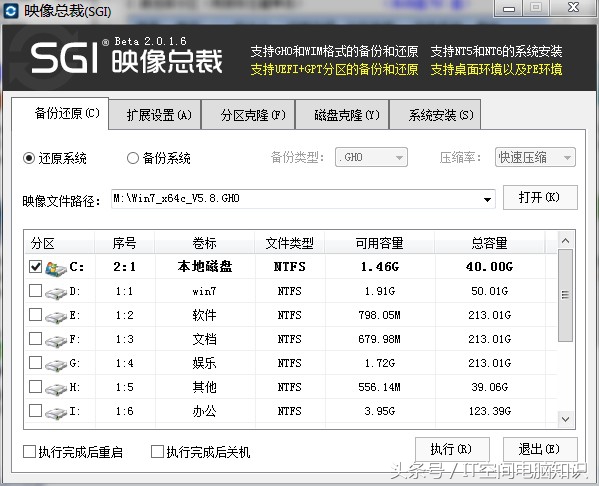Click the win7 volume label cell
Image resolution: width=599 pixels, height=486 pixels.
pyautogui.click(x=204, y=291)
